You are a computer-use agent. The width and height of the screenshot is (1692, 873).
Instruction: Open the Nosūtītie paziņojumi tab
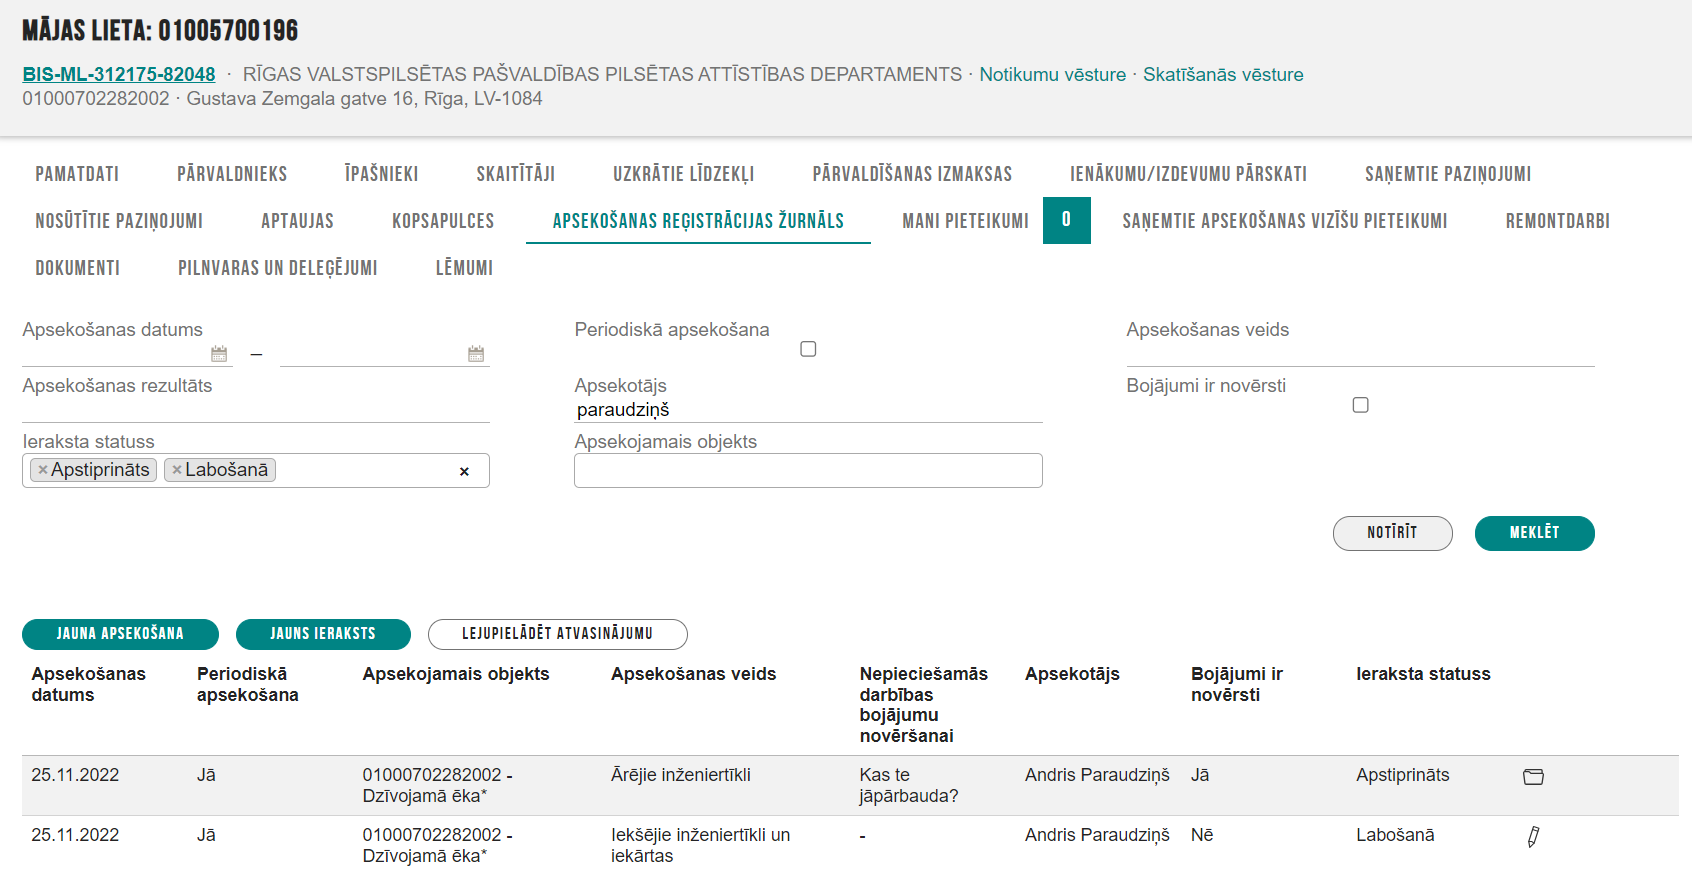[119, 221]
